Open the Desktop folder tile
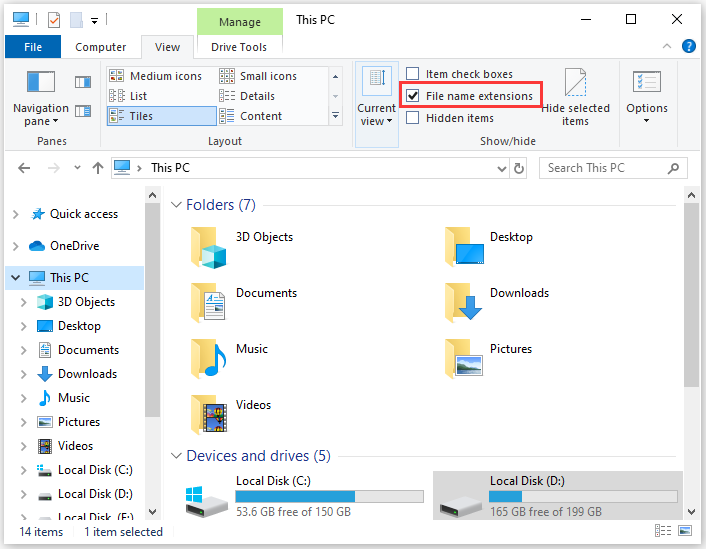706x549 pixels. tap(489, 247)
